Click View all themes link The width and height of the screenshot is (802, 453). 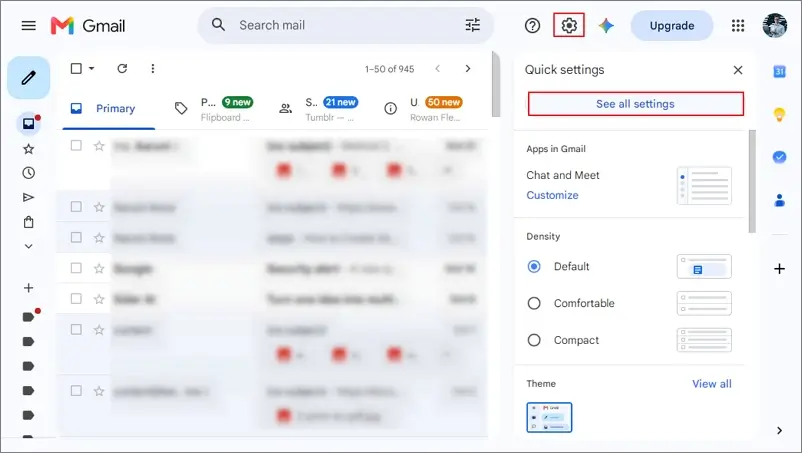pyautogui.click(x=711, y=384)
